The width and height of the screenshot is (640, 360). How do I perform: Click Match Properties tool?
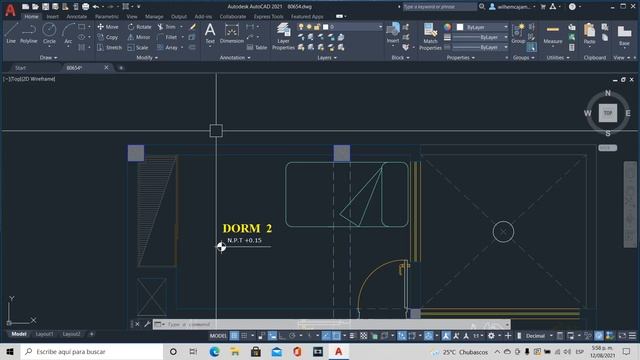(x=430, y=36)
